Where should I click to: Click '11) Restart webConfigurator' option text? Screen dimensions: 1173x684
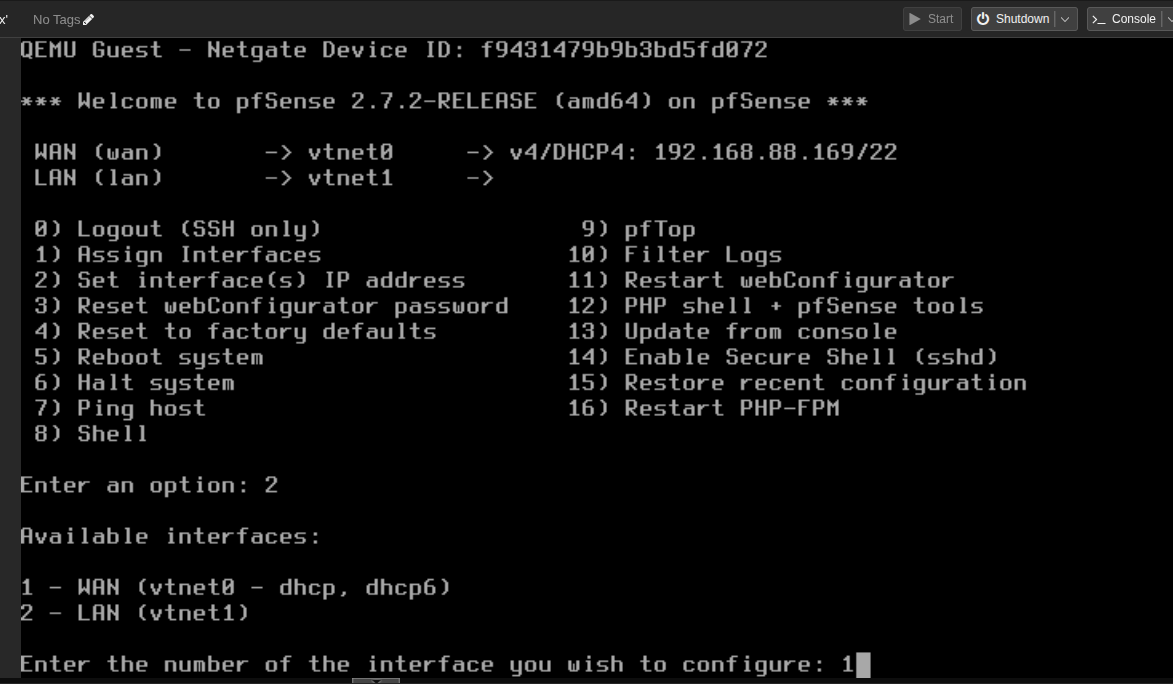760,280
